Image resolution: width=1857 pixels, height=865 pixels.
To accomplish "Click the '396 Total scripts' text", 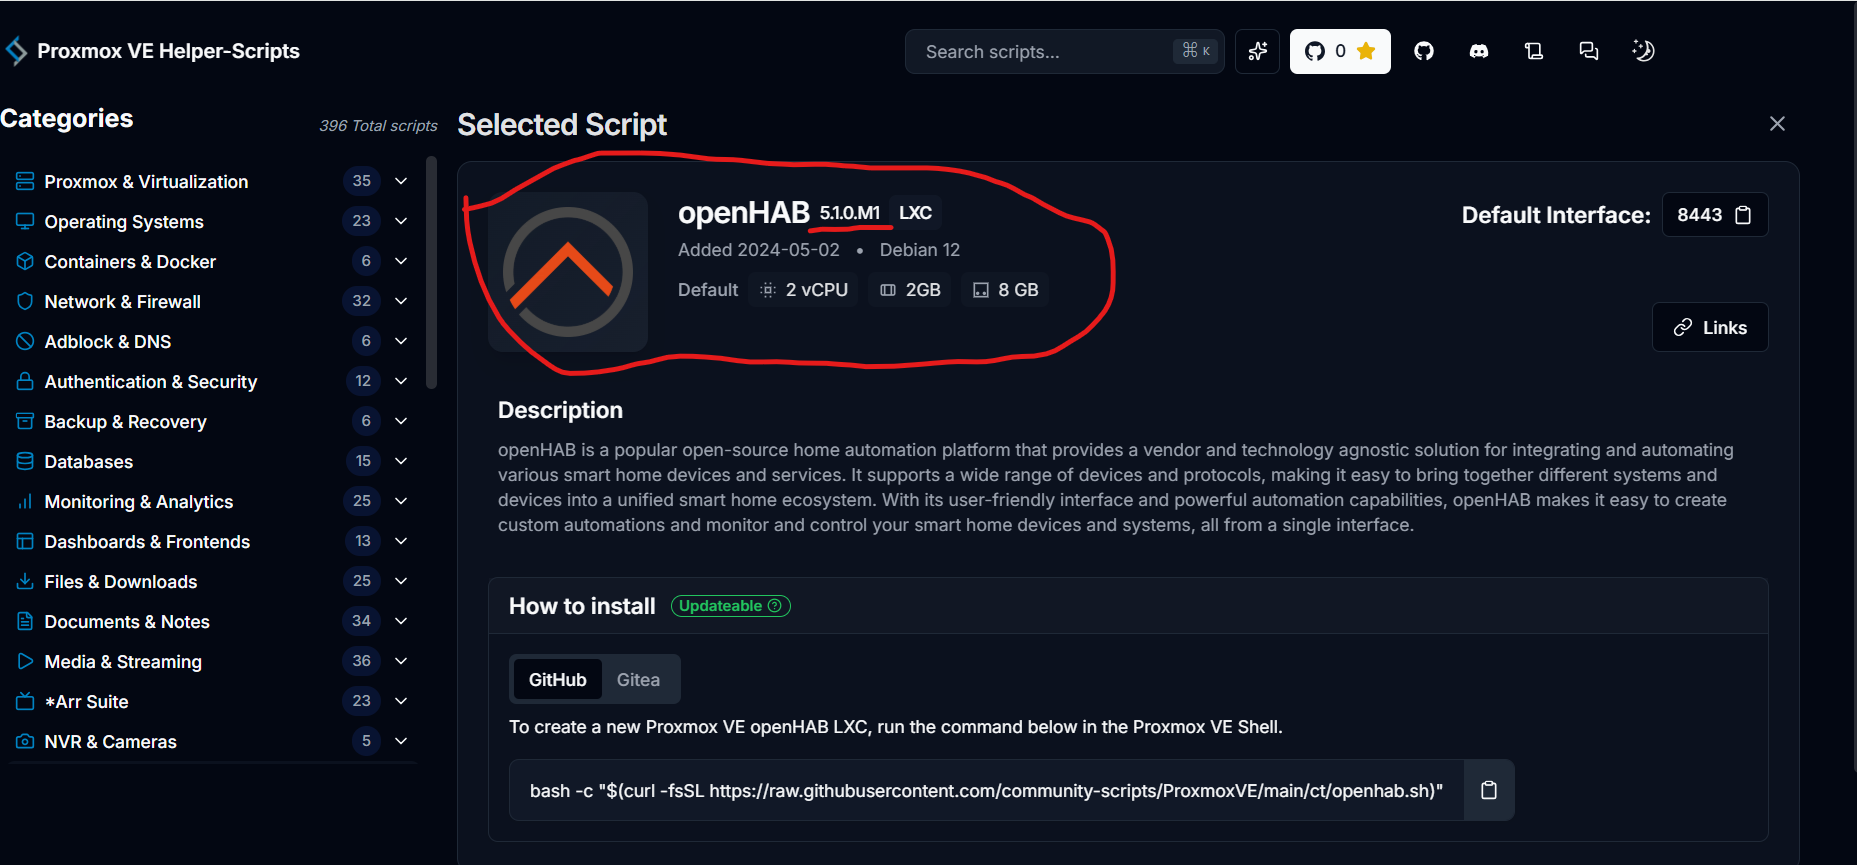I will pos(378,125).
